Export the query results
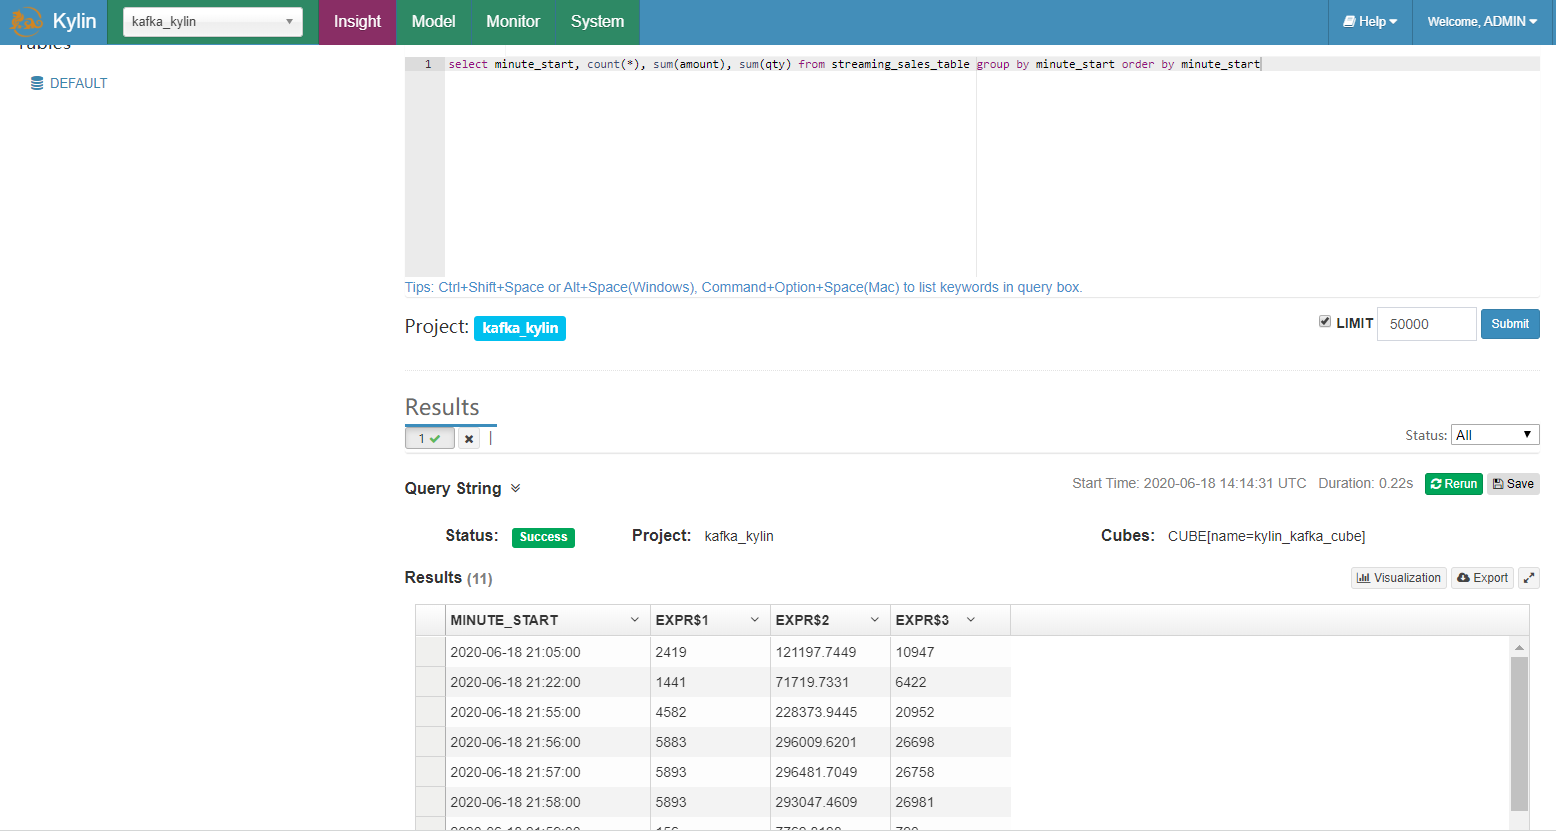This screenshot has height=832, width=1556. [1482, 578]
